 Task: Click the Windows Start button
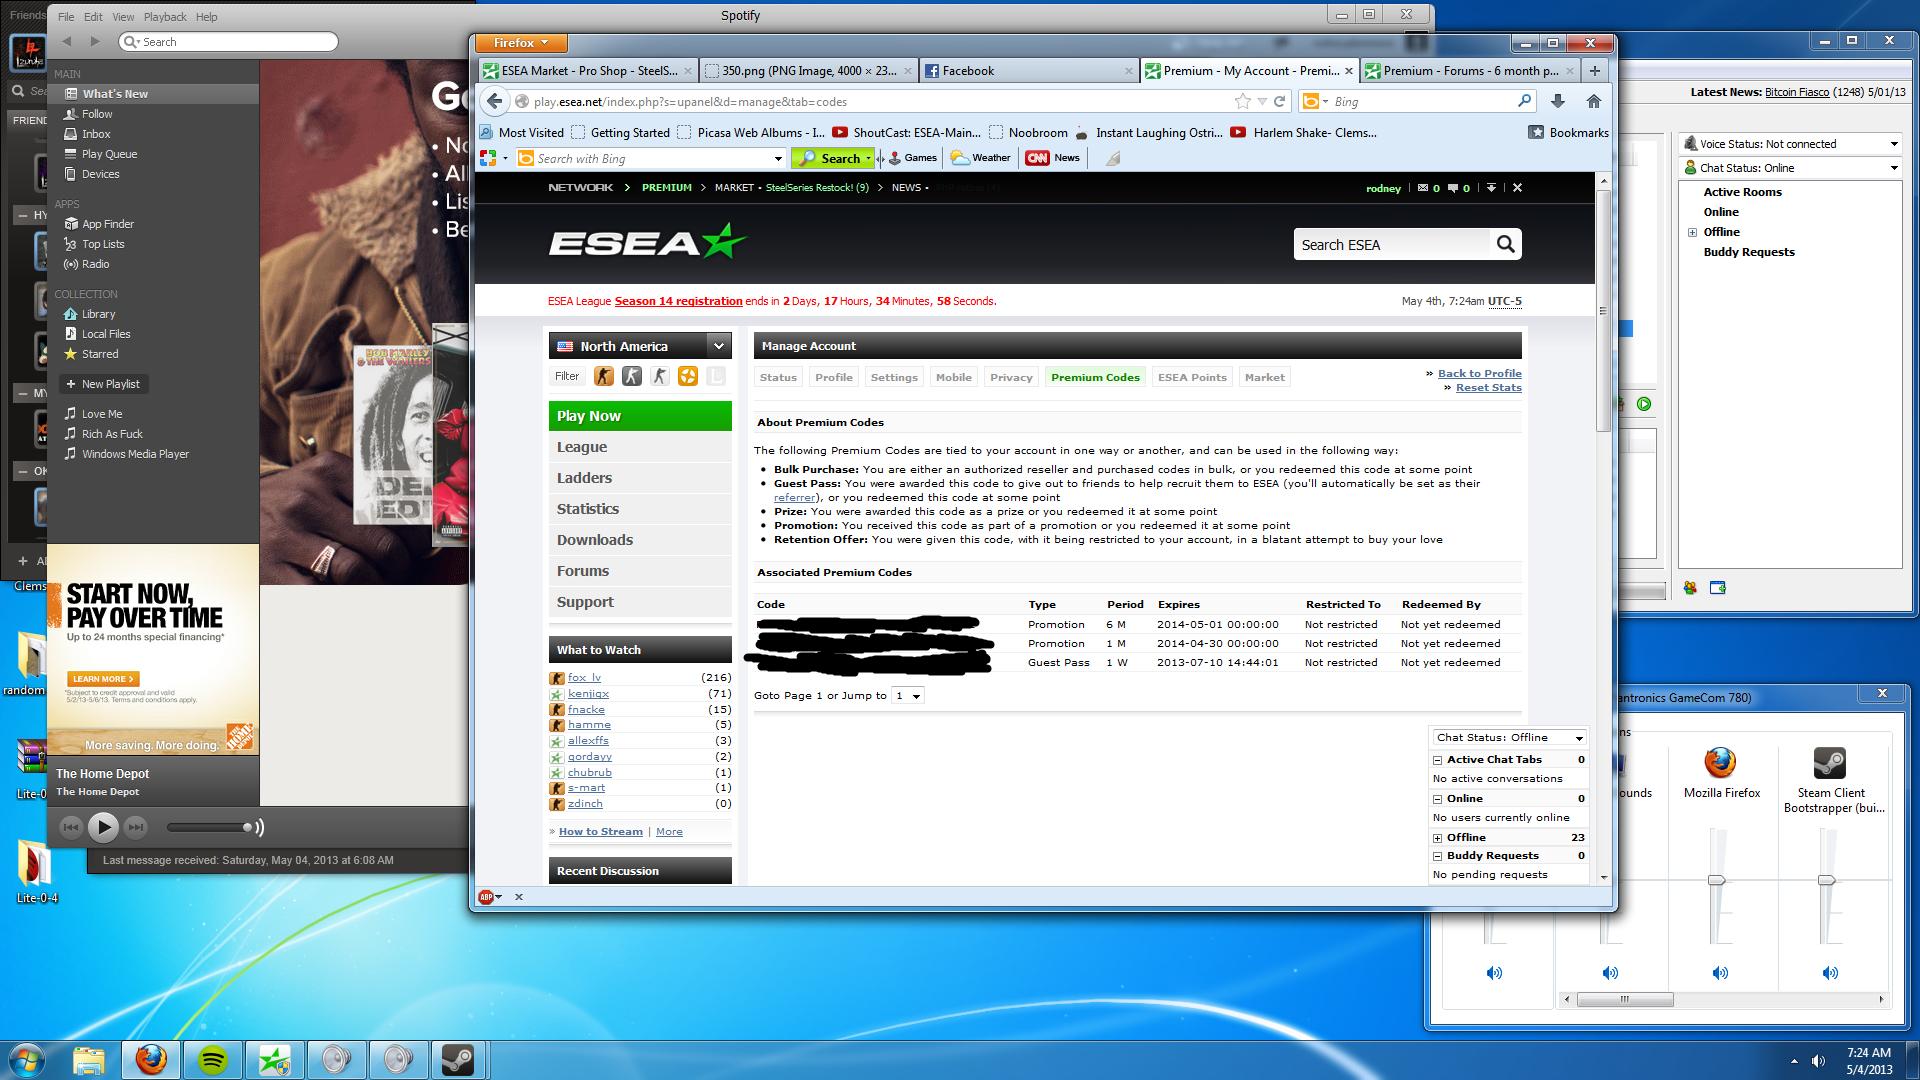[x=27, y=1059]
